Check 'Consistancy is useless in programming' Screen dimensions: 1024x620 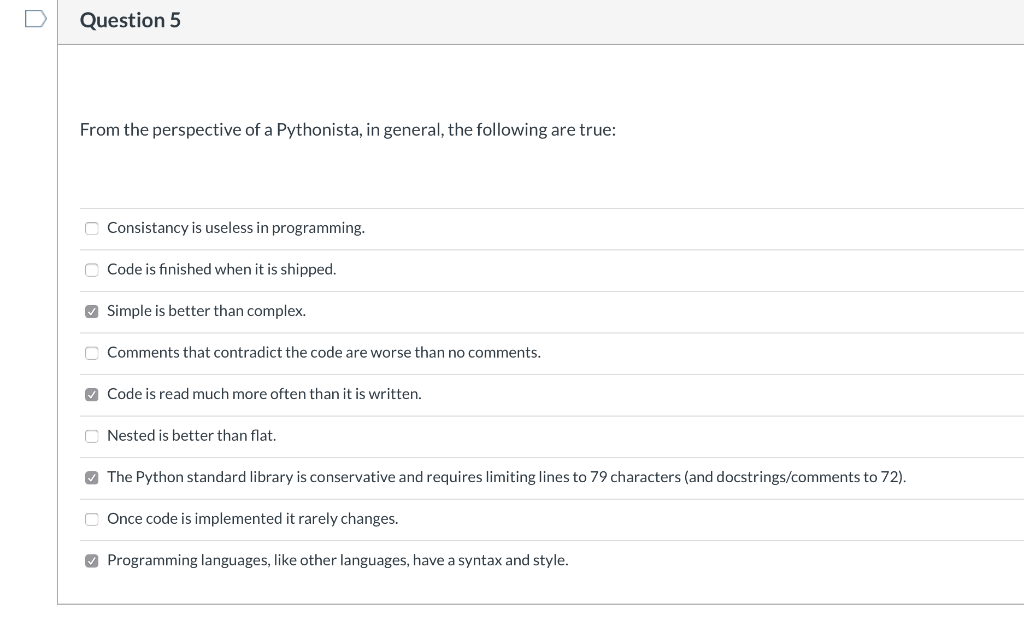click(x=92, y=228)
